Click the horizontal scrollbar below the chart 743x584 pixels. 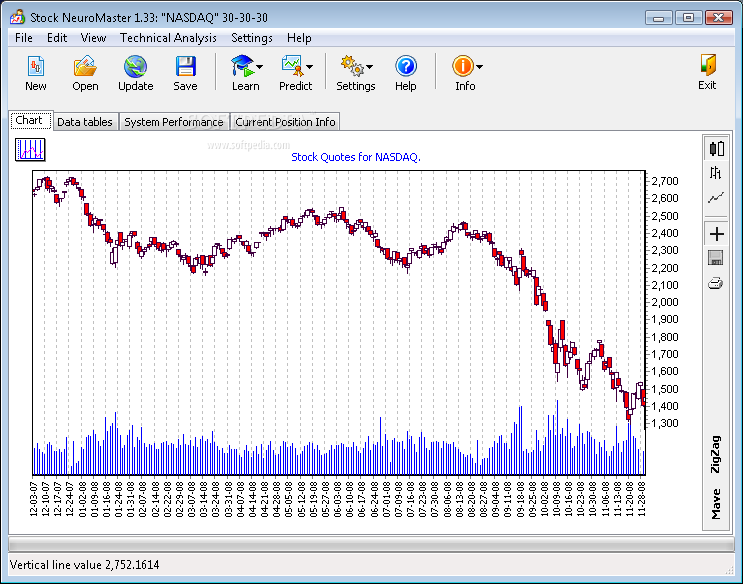[371, 544]
